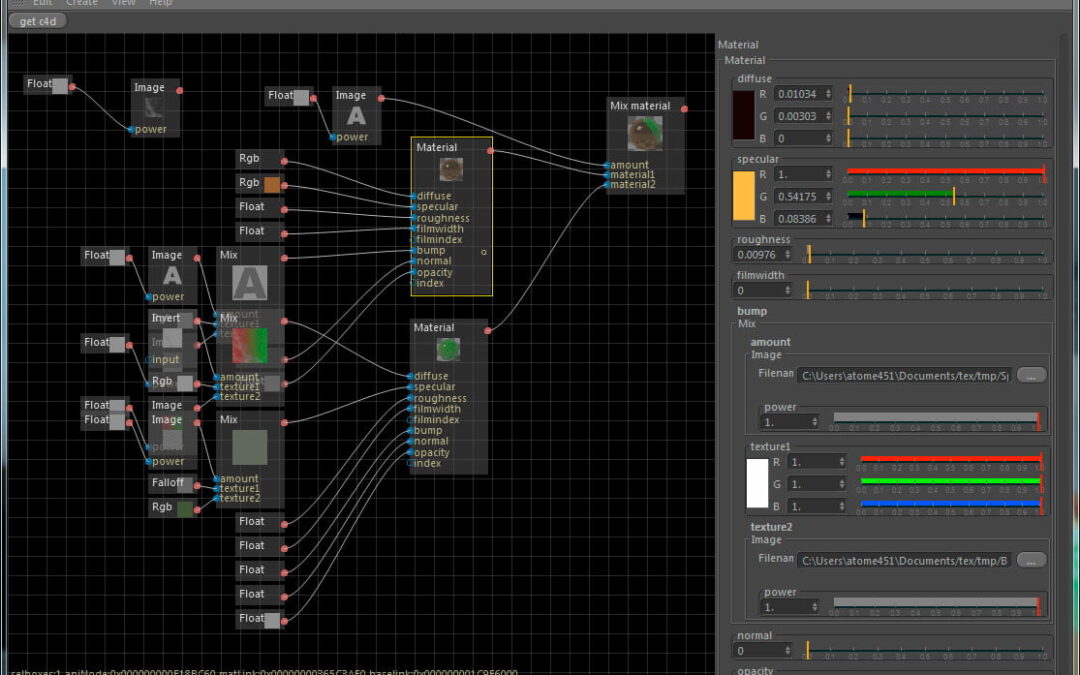Viewport: 1080px width, 675px height.
Task: Browse for the texture2 image file
Action: 1031,560
